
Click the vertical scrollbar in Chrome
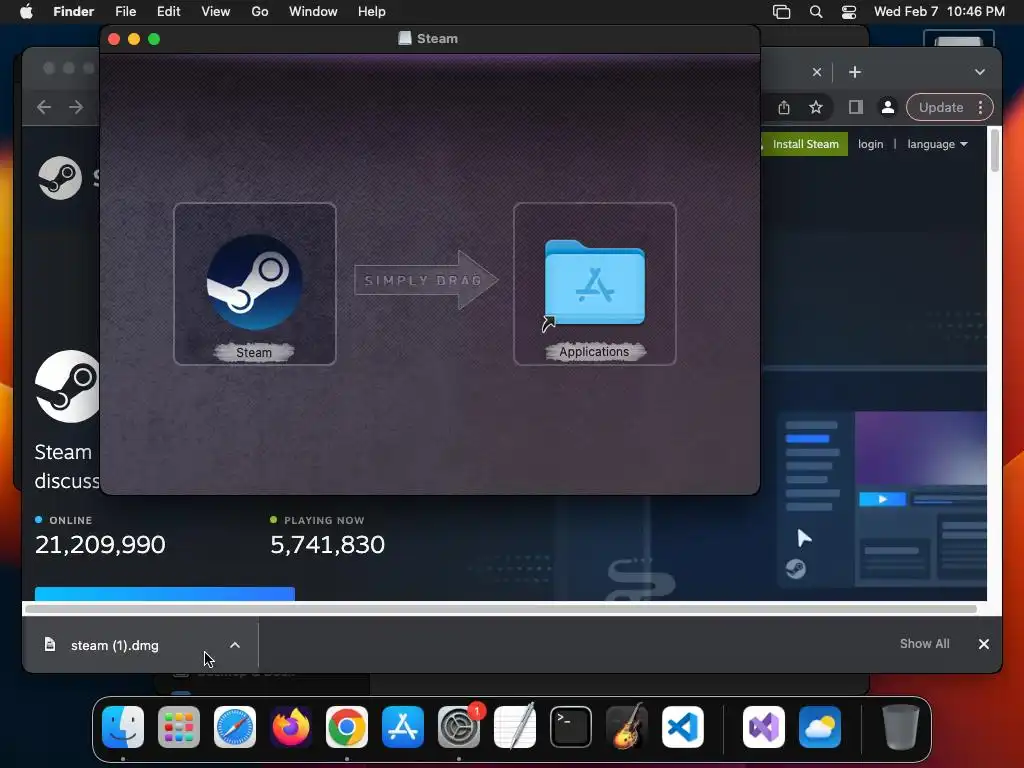(995, 150)
